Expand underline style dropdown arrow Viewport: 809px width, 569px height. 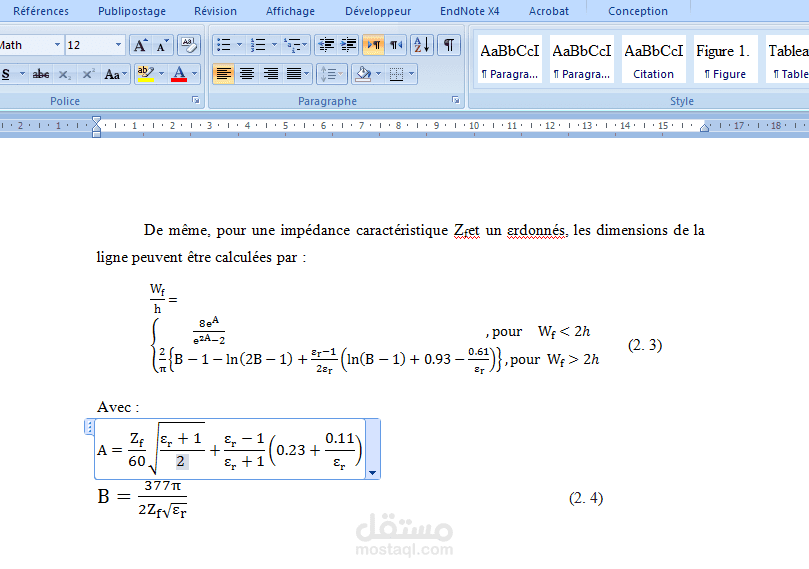pyautogui.click(x=22, y=74)
